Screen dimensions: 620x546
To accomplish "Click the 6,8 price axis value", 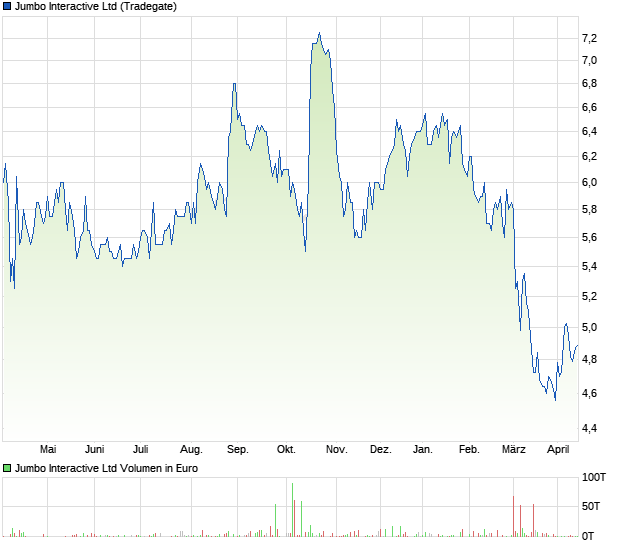I will pyautogui.click(x=589, y=84).
